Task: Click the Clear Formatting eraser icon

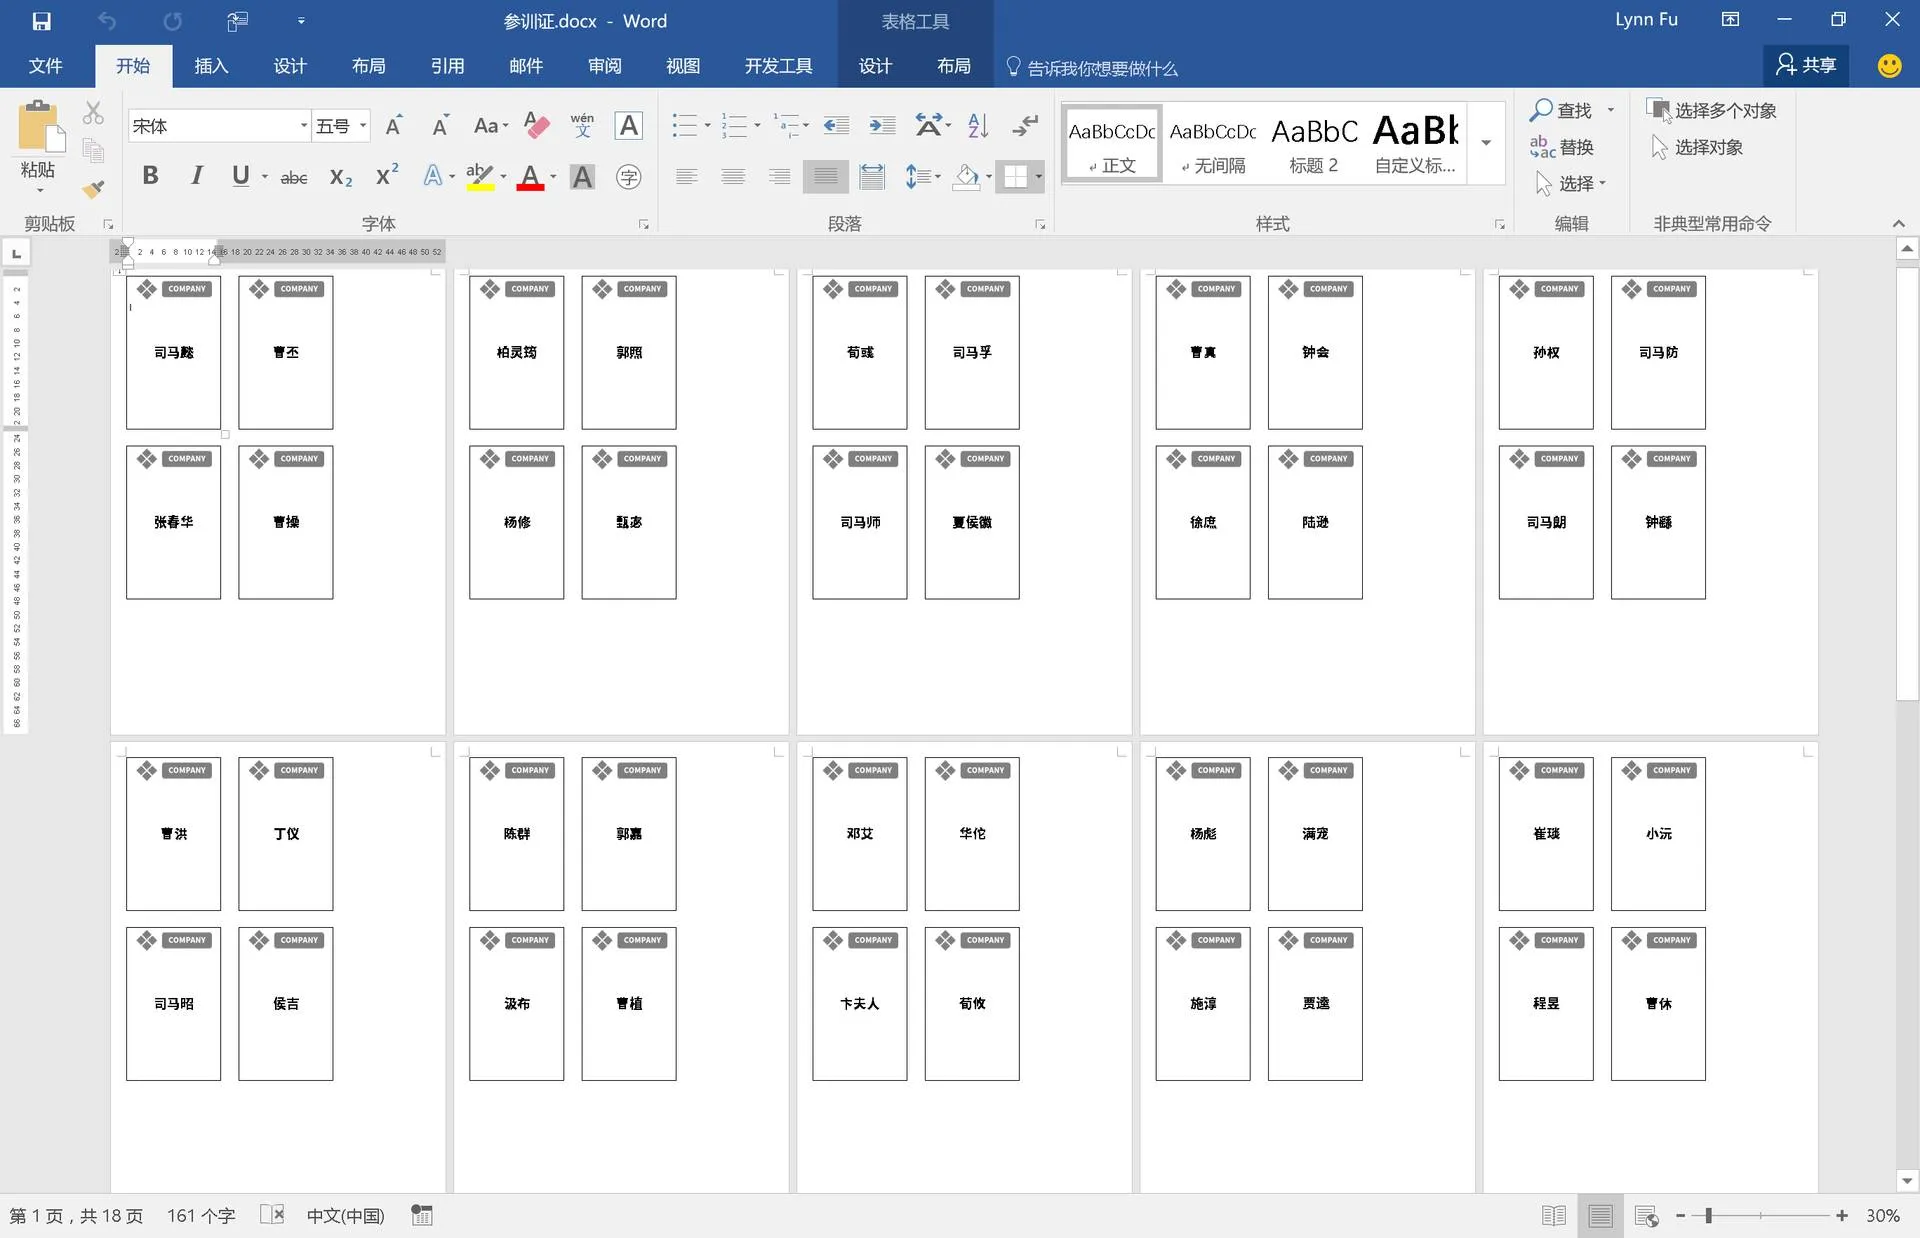Action: [x=537, y=125]
